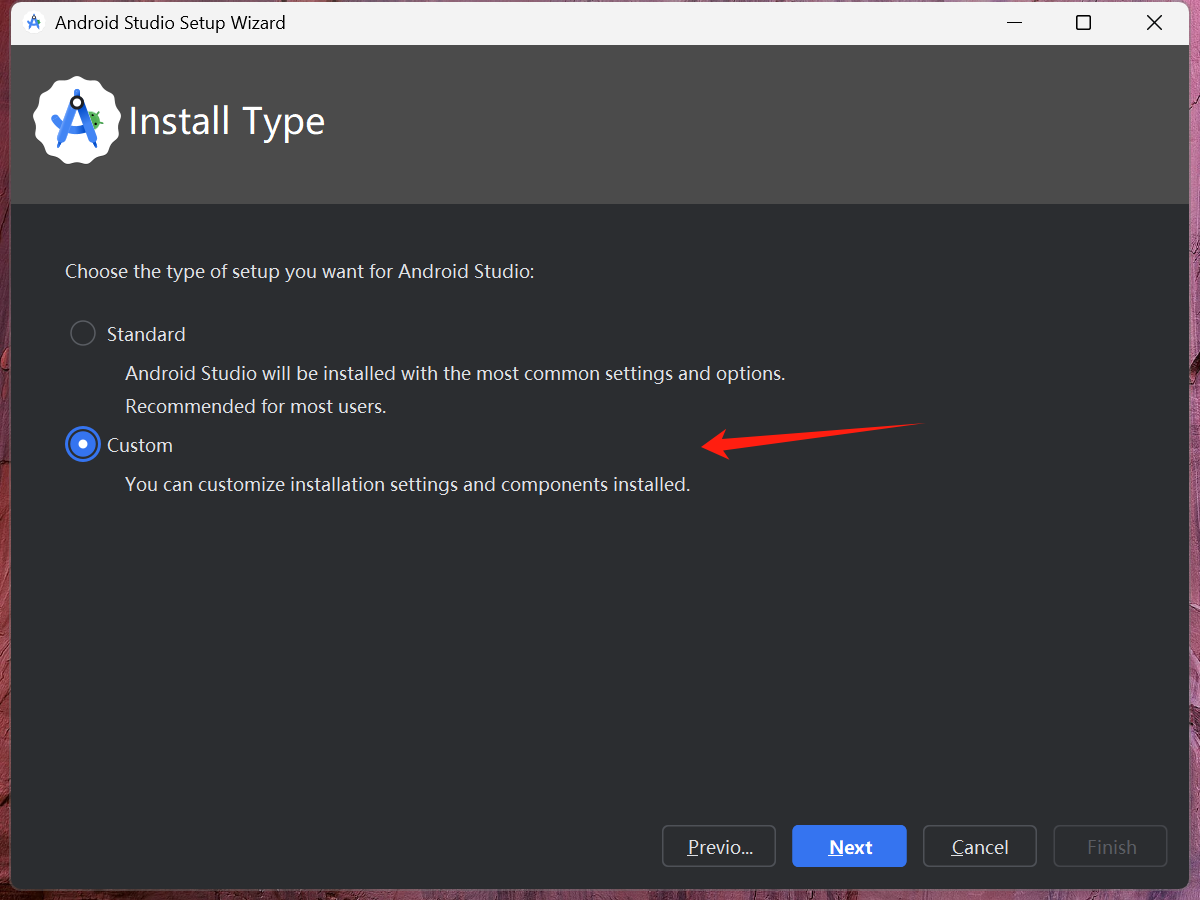The height and width of the screenshot is (900, 1200).
Task: Click 'Choose the type of setup' prompt text
Action: pyautogui.click(x=300, y=271)
